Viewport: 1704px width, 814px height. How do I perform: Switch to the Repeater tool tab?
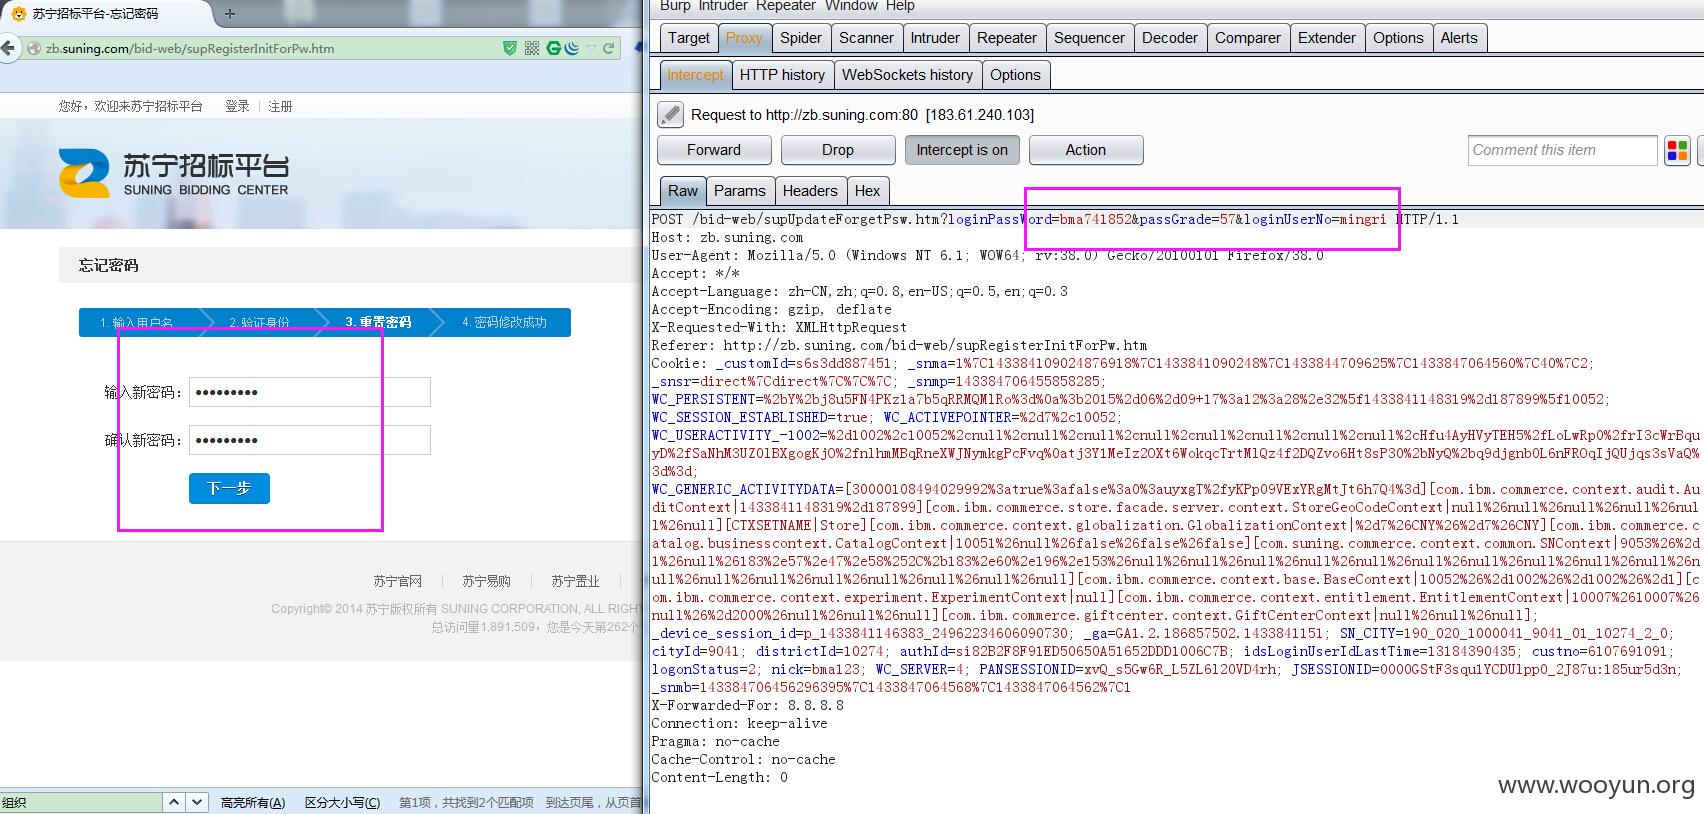point(1007,38)
